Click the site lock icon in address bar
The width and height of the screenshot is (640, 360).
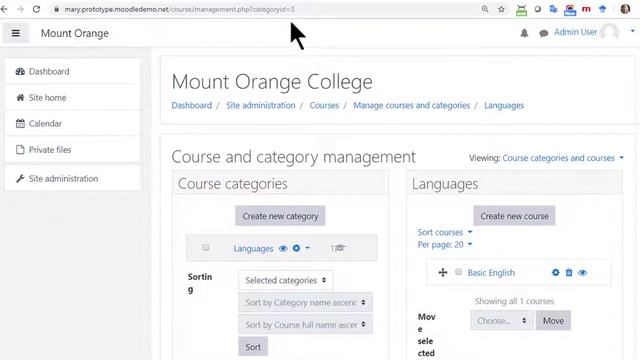(57, 9)
